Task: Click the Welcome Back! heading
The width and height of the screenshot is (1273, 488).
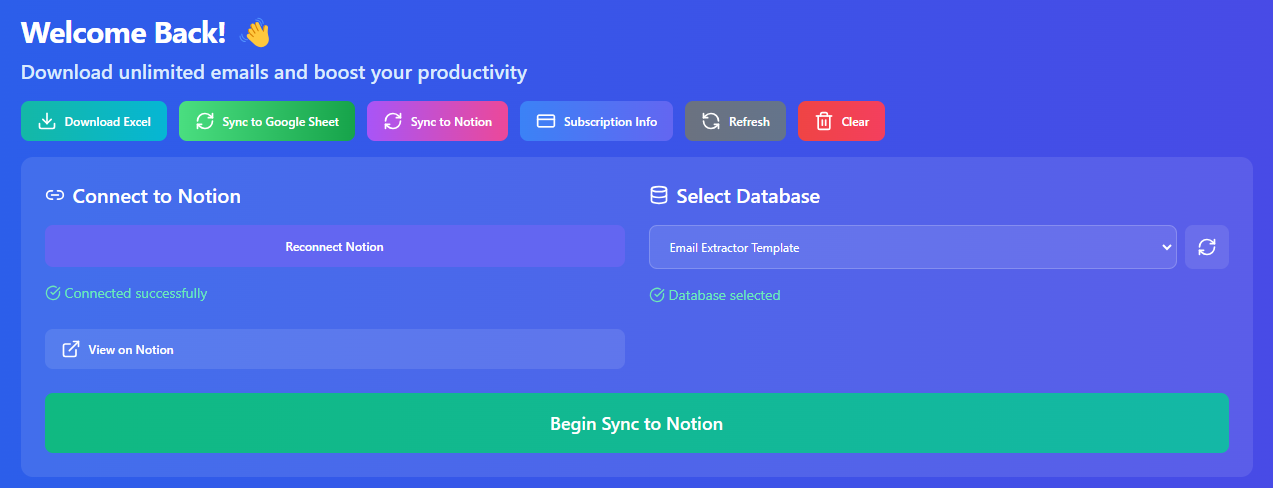Action: [x=123, y=33]
